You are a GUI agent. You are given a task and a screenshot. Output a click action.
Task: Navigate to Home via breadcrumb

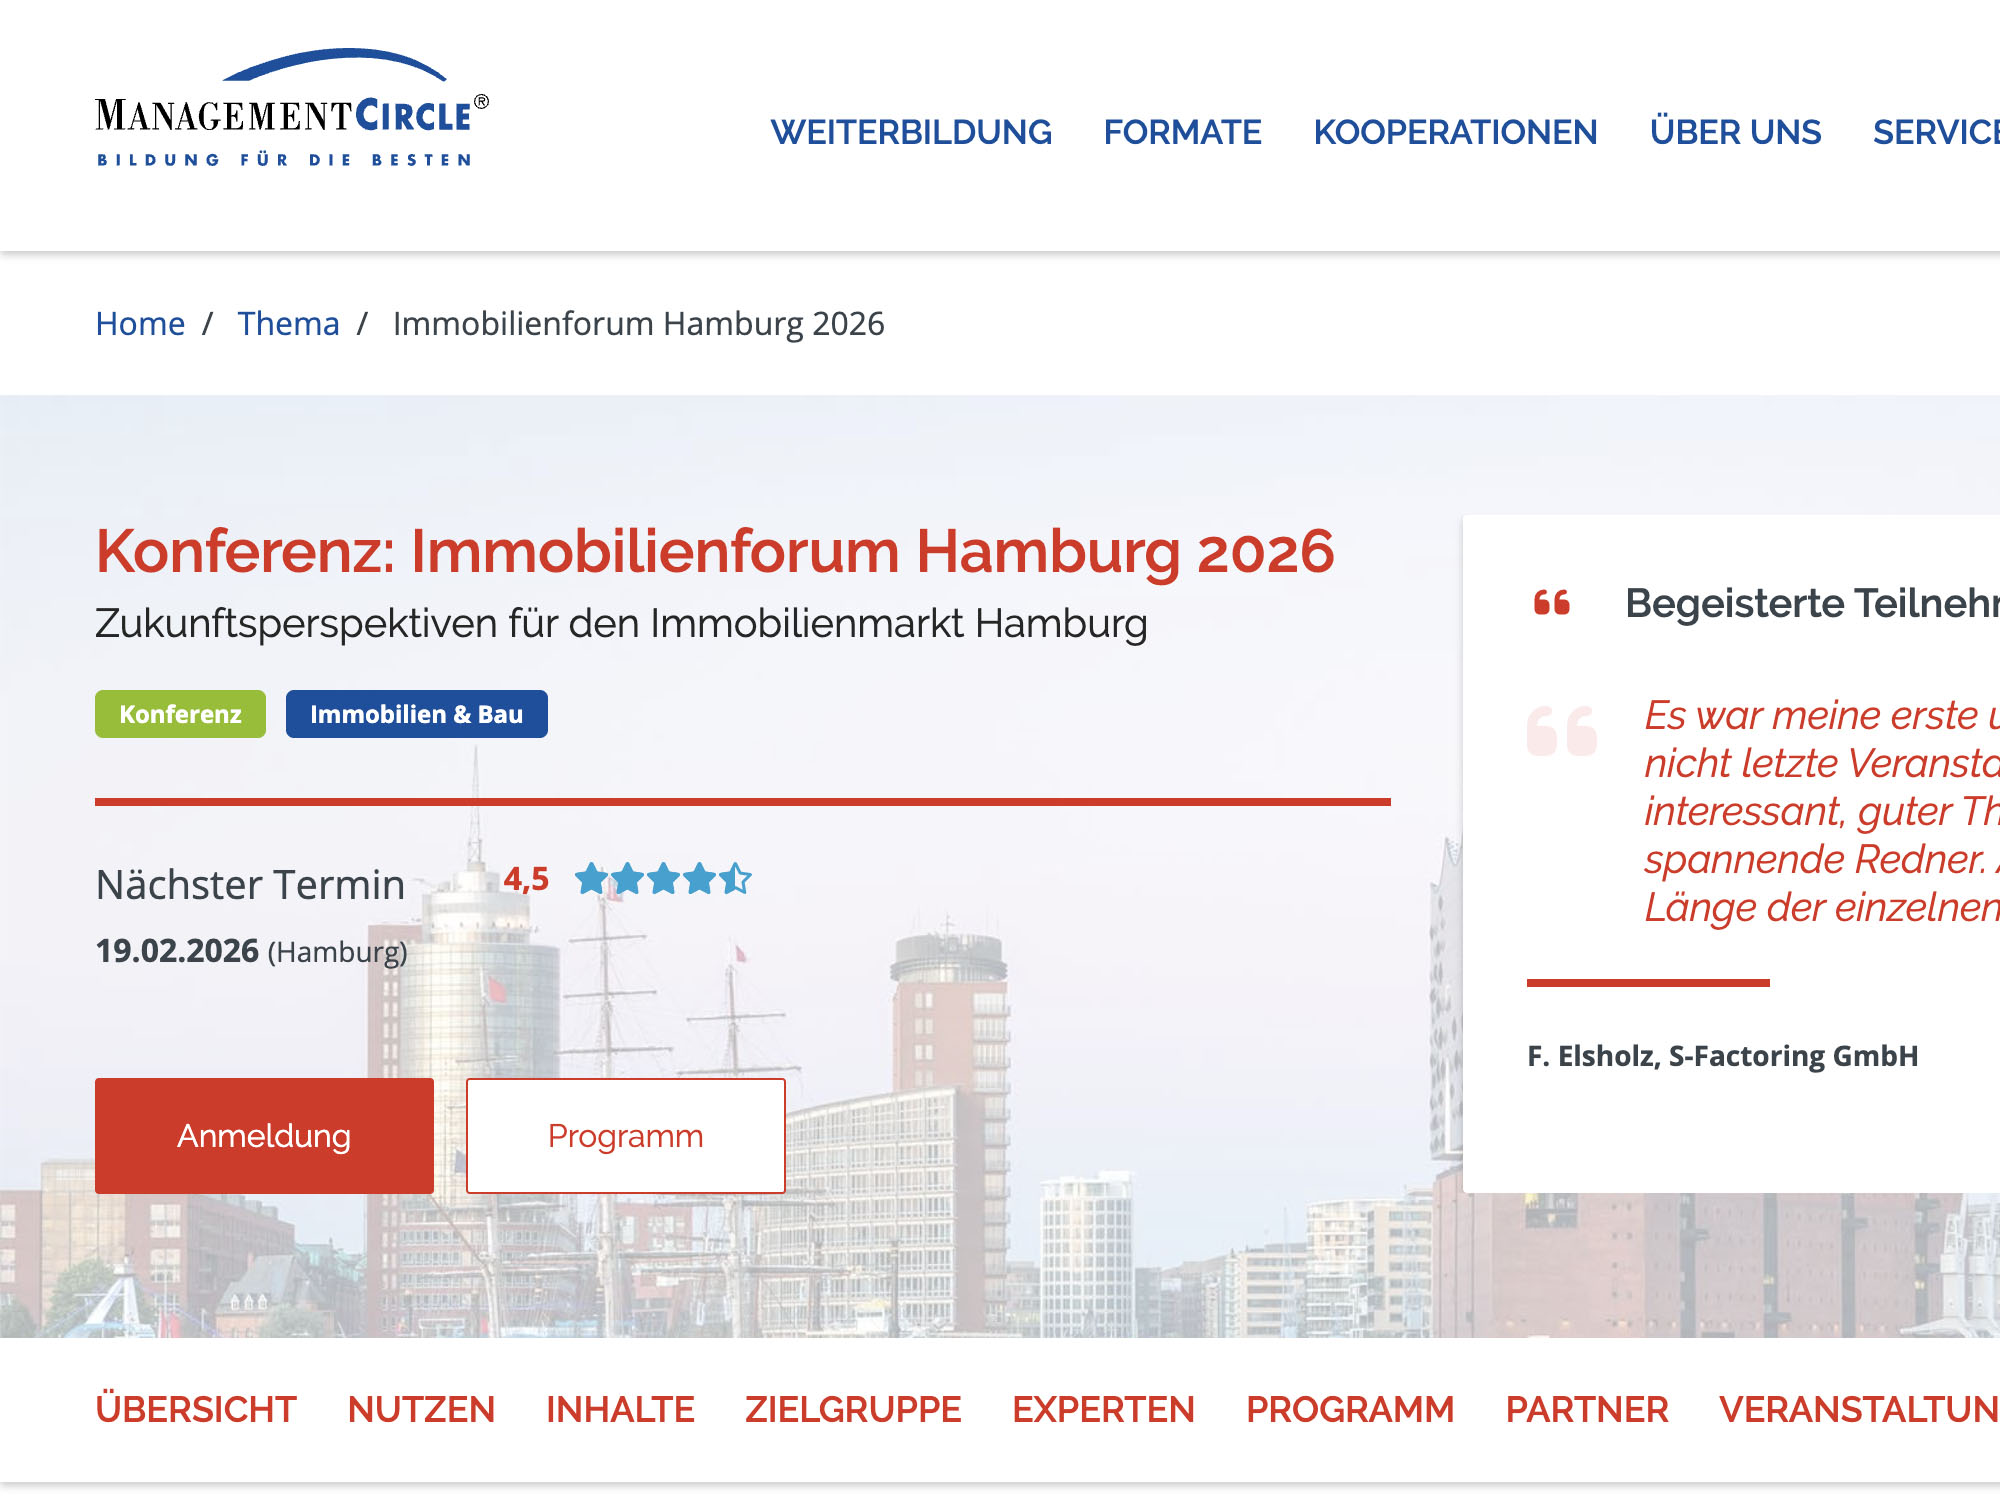pos(139,323)
